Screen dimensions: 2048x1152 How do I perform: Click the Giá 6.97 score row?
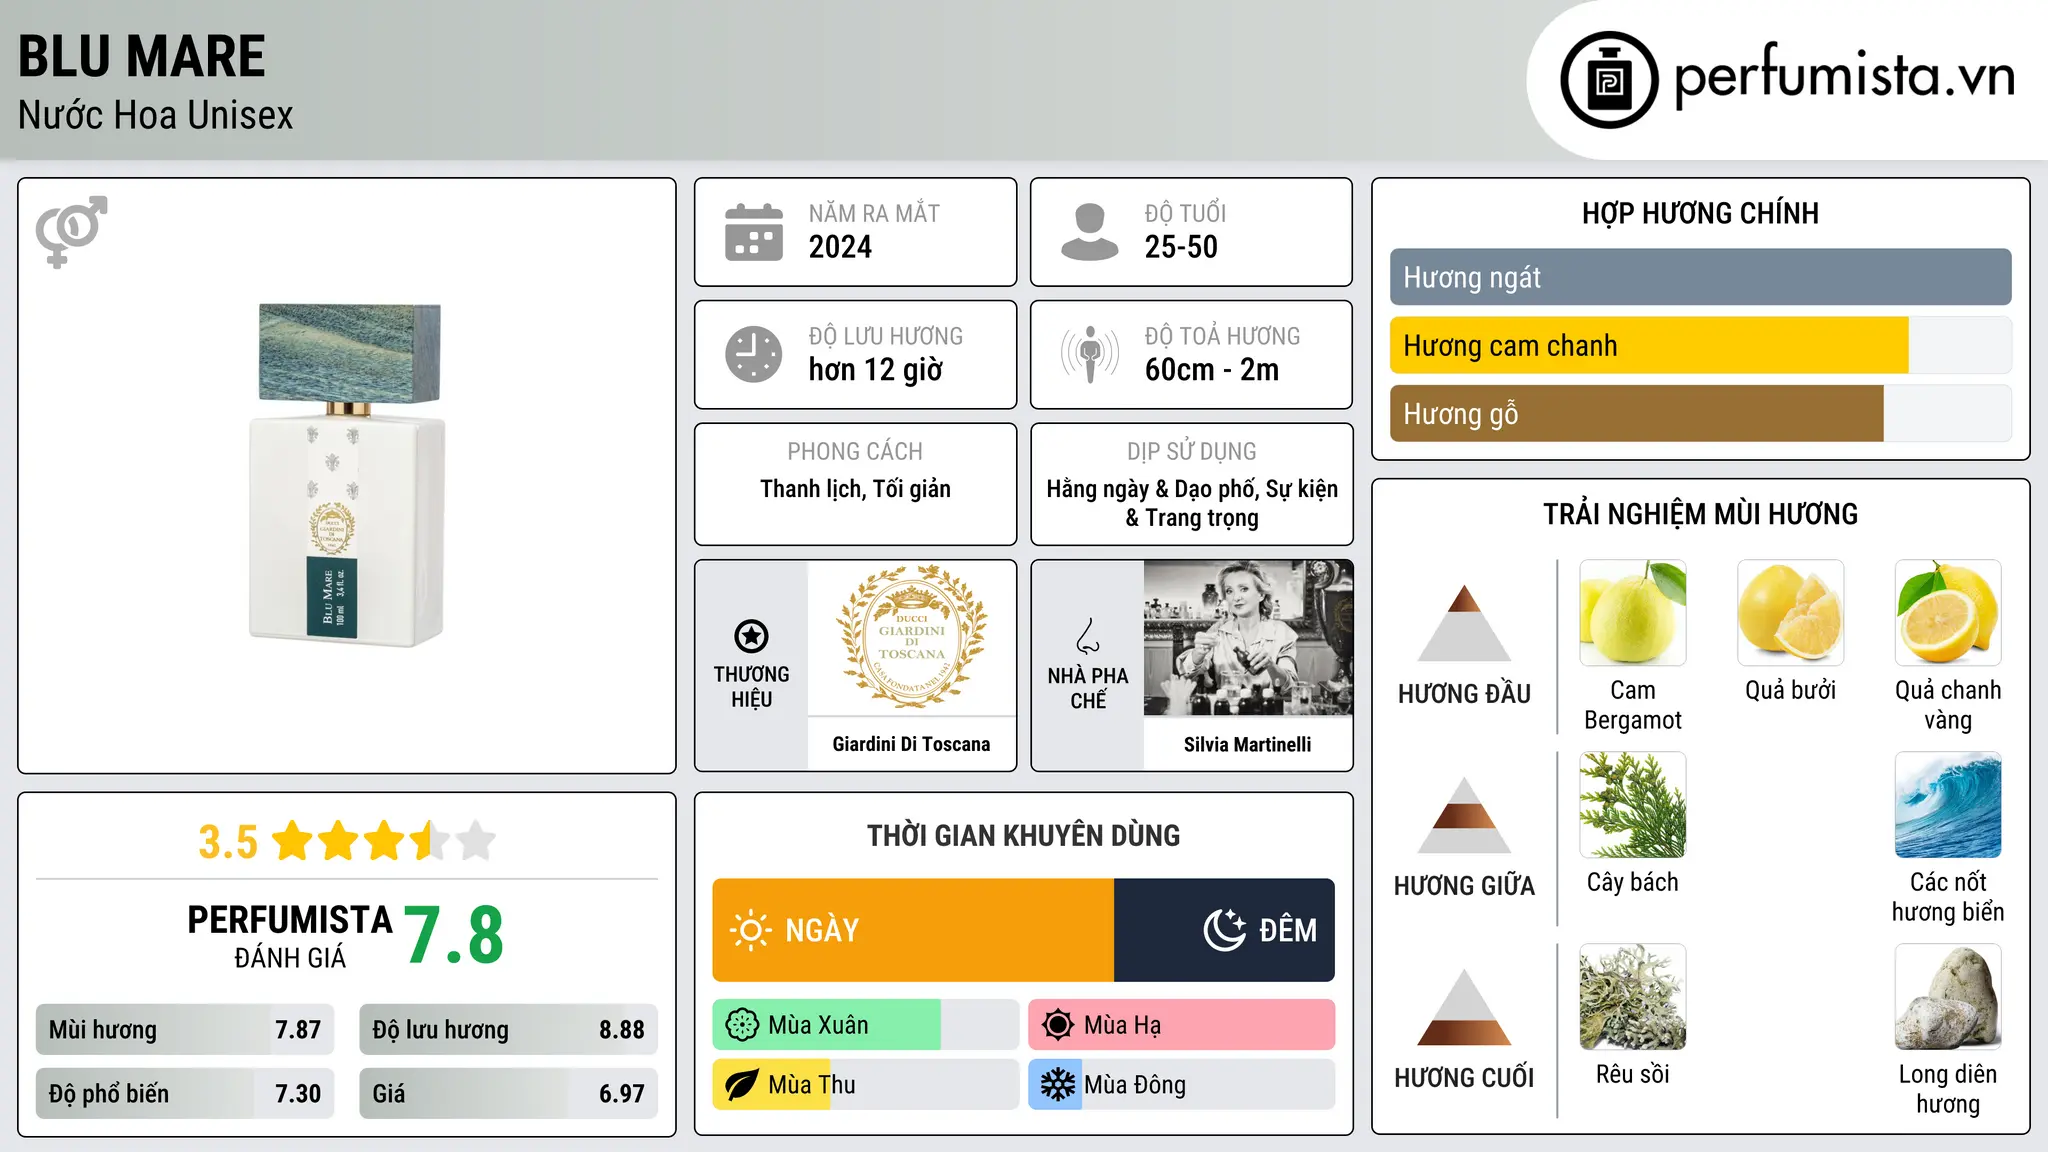coord(508,1094)
